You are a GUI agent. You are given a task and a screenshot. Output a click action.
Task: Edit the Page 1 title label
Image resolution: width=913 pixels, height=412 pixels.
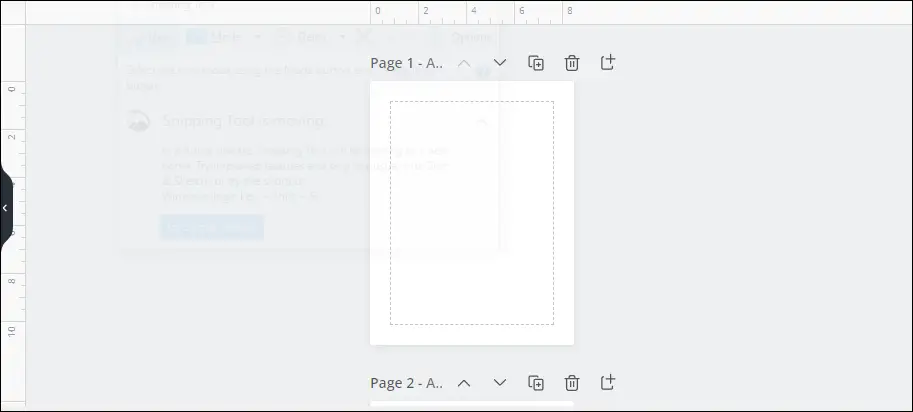(406, 63)
